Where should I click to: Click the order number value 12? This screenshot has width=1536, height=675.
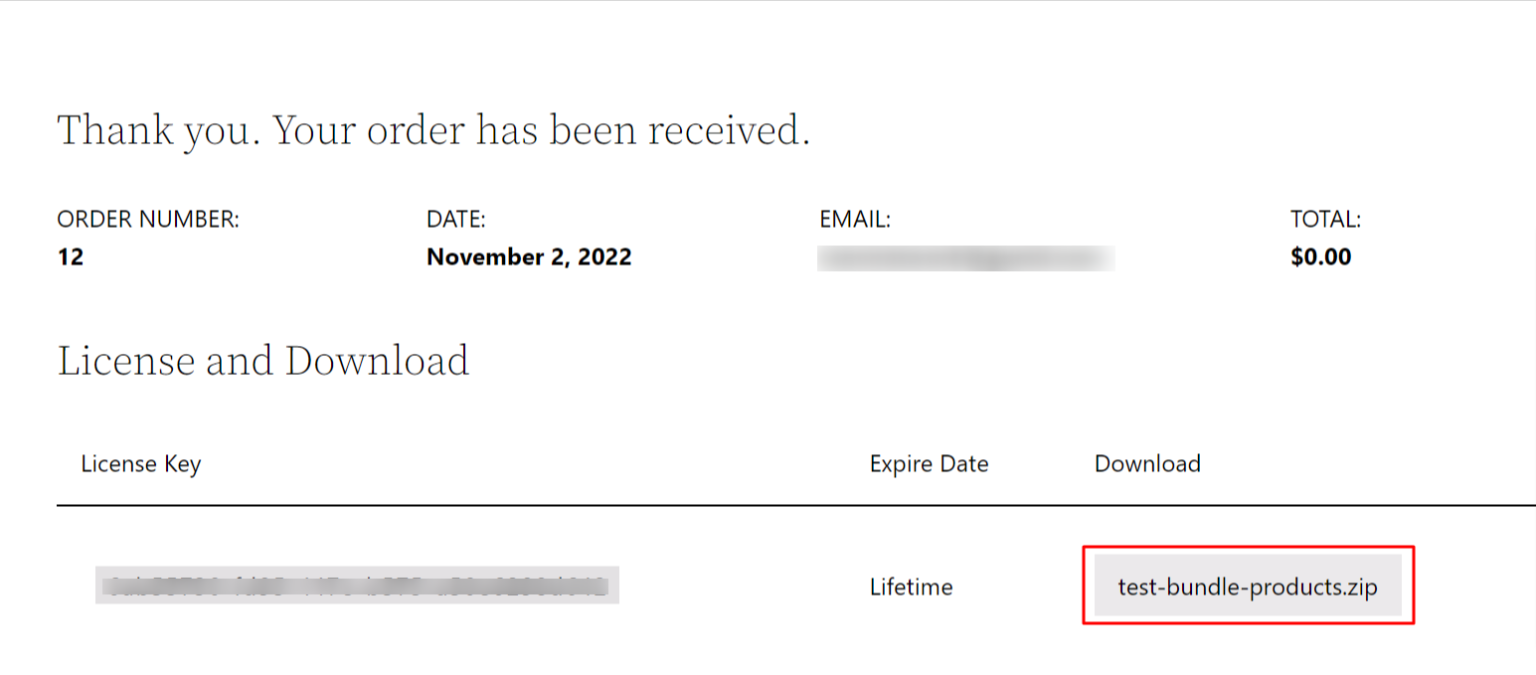pyautogui.click(x=70, y=257)
